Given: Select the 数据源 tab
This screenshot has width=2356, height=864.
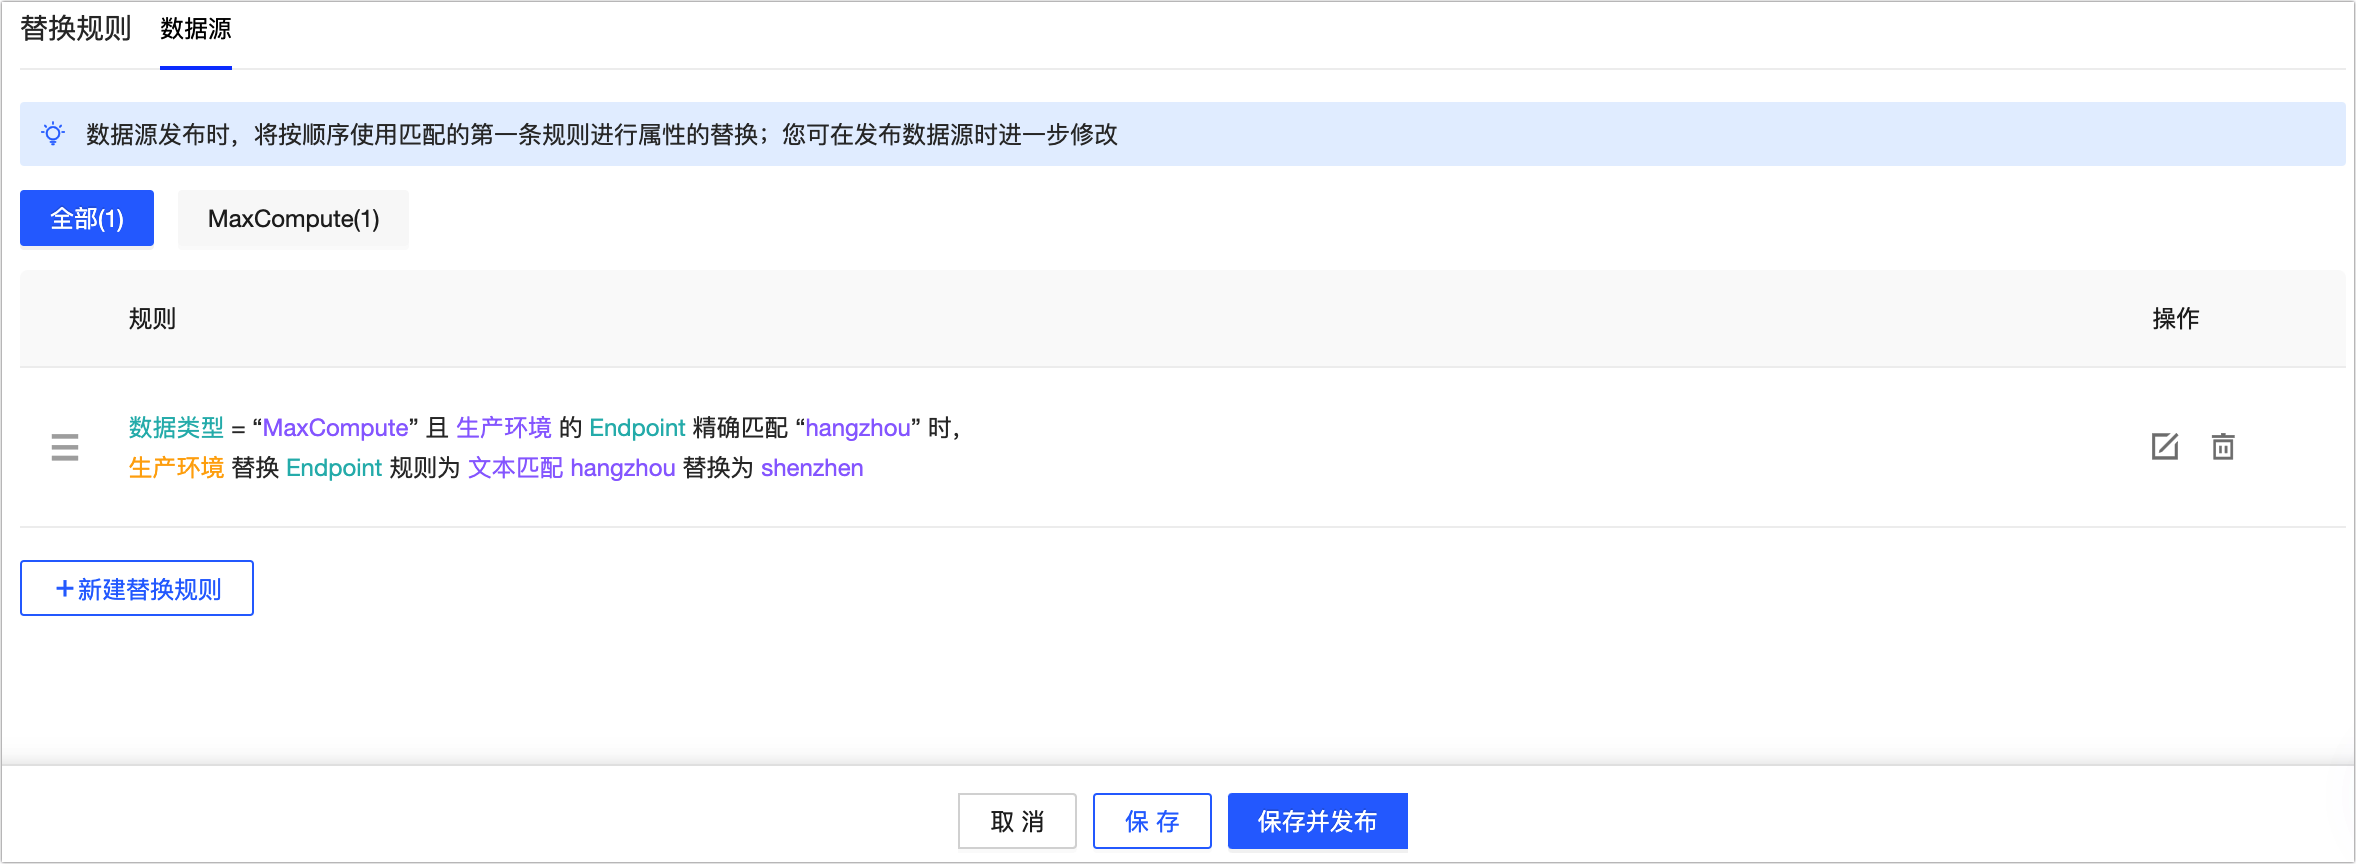Looking at the screenshot, I should click(196, 29).
